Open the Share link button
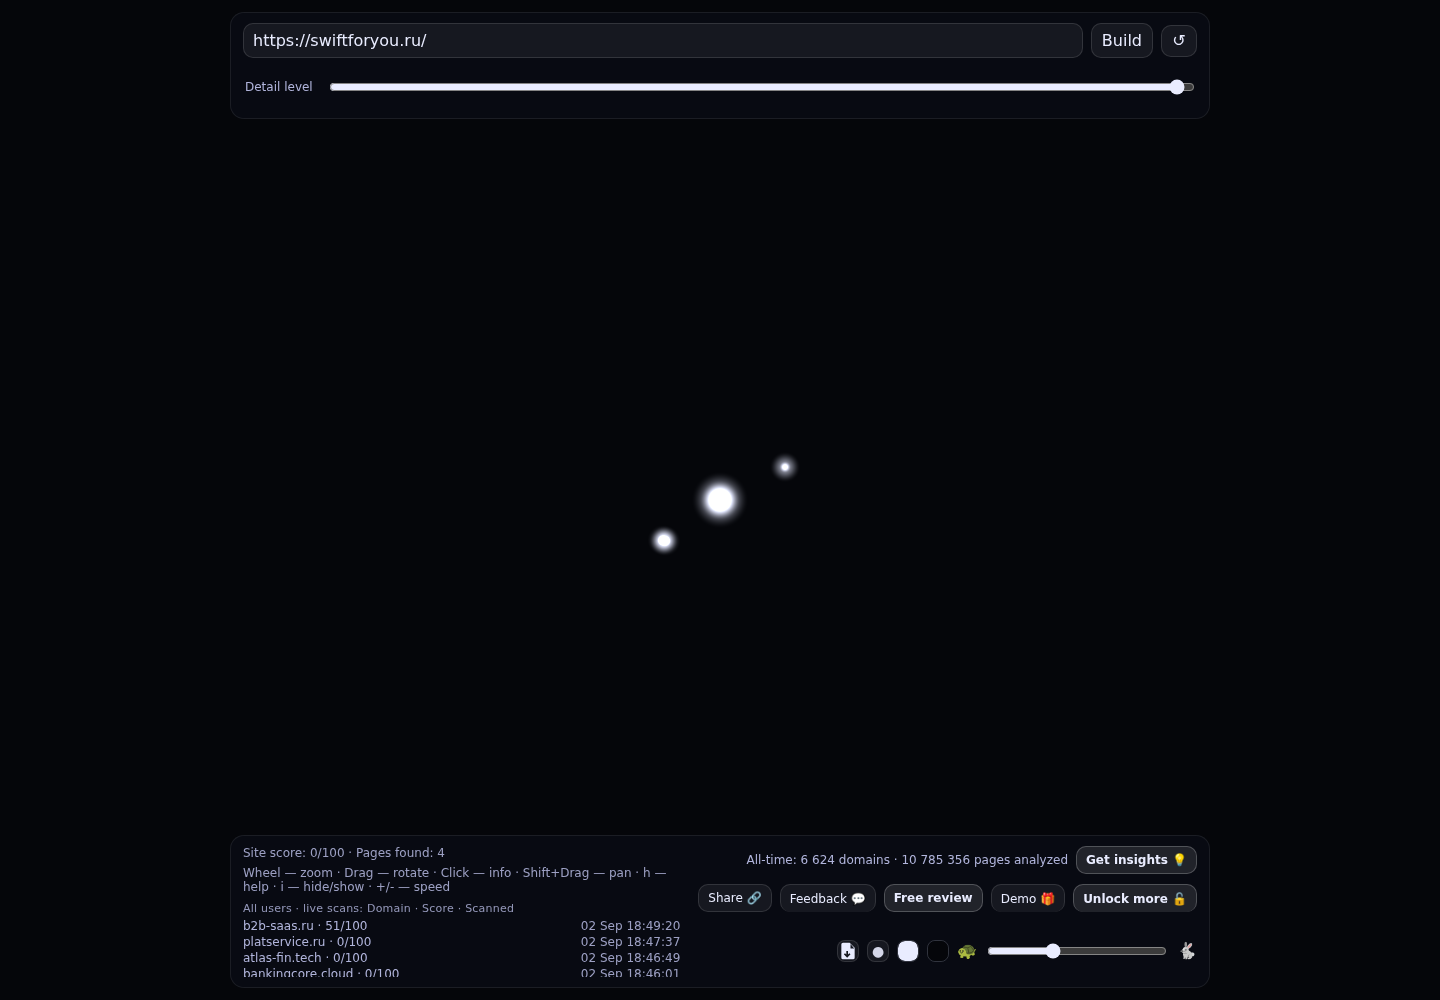Image resolution: width=1440 pixels, height=1000 pixels. coord(735,898)
